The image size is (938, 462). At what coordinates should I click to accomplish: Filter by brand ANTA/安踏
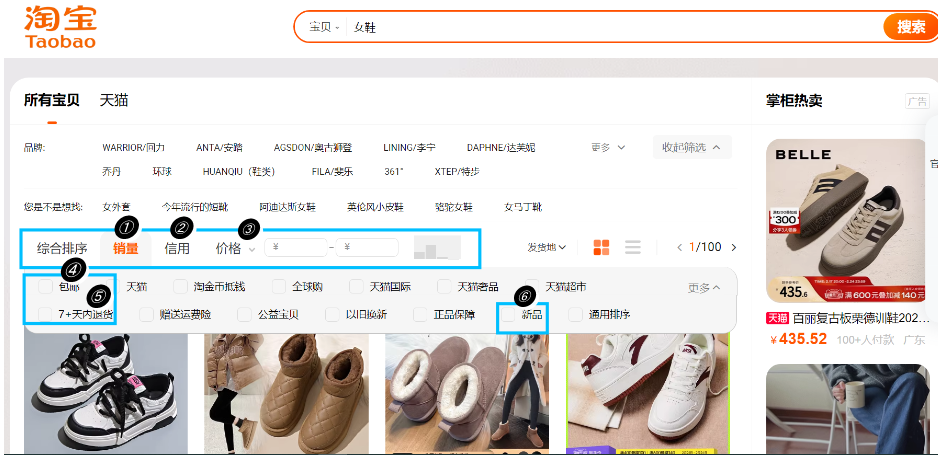point(220,147)
